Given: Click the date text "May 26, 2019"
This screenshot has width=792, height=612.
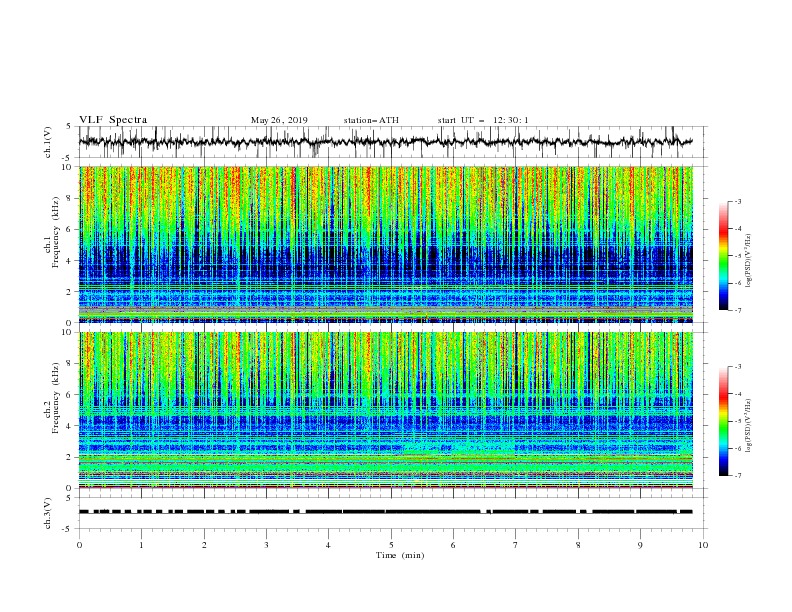Looking at the screenshot, I should (x=279, y=120).
